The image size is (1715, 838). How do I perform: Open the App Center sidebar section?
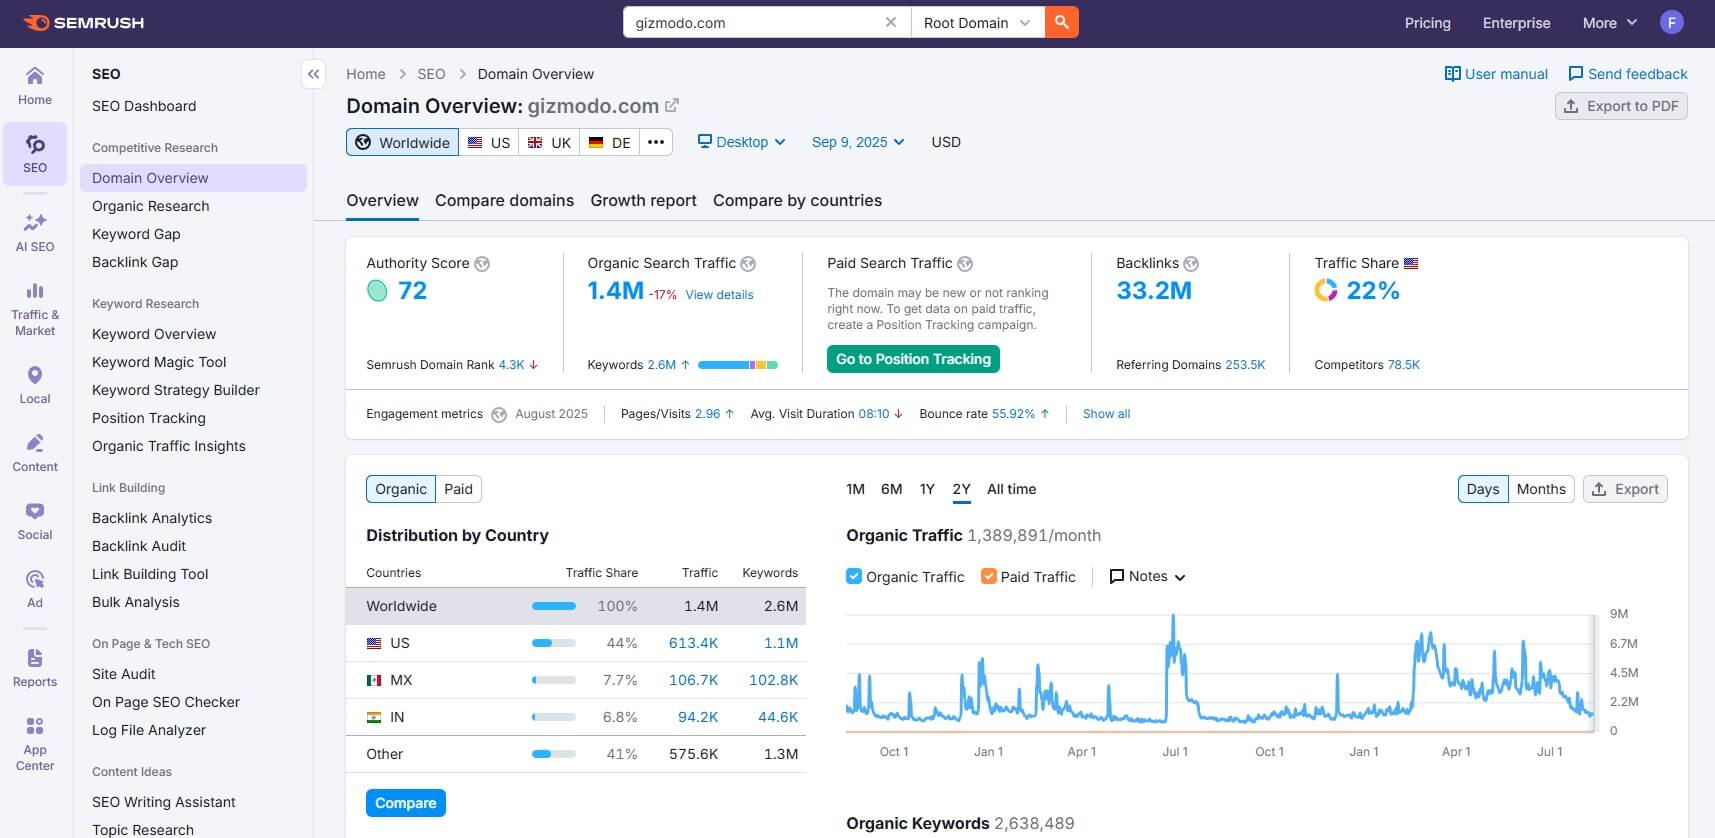[x=35, y=744]
